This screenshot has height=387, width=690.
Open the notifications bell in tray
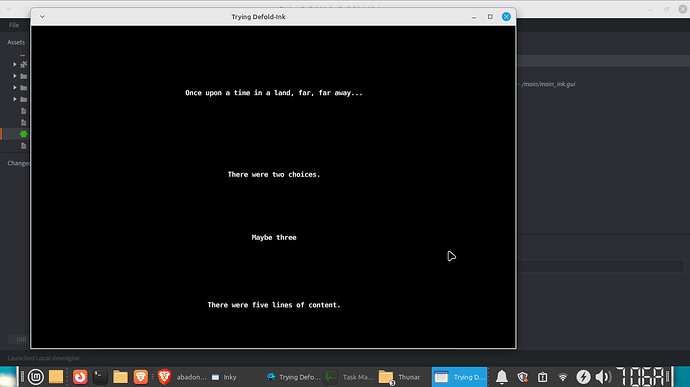point(502,377)
